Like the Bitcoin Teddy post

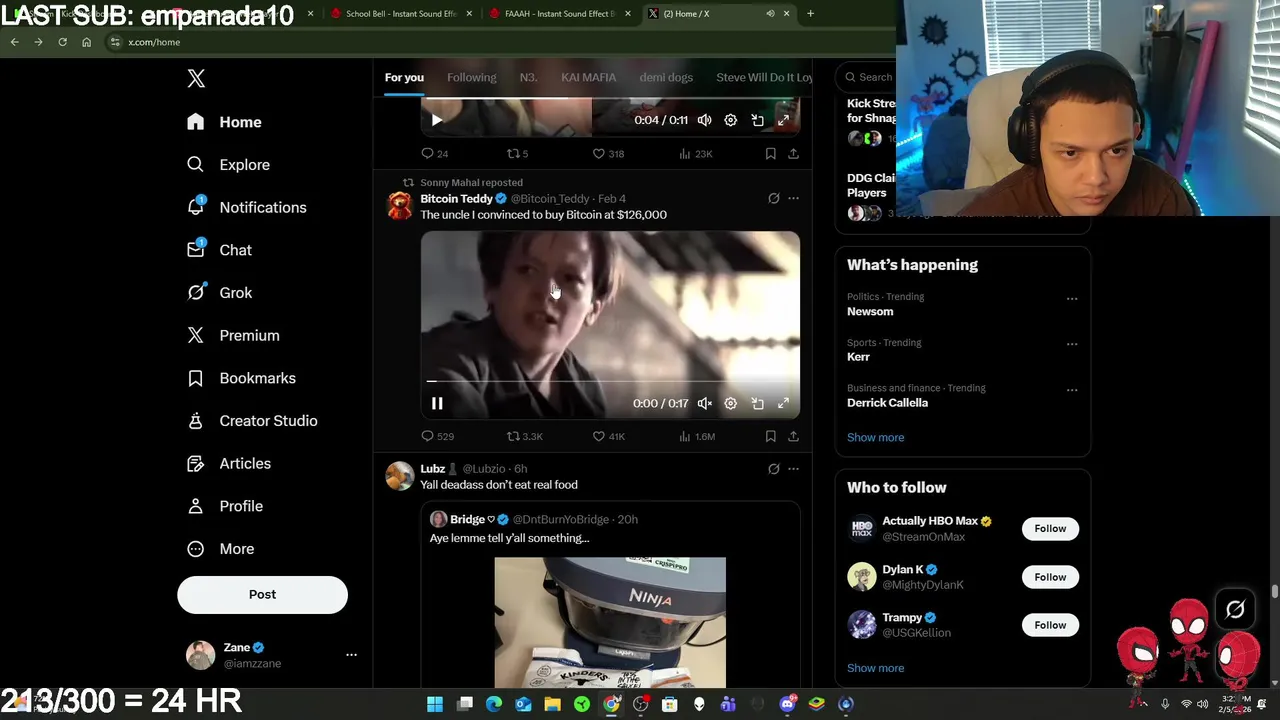click(608, 436)
